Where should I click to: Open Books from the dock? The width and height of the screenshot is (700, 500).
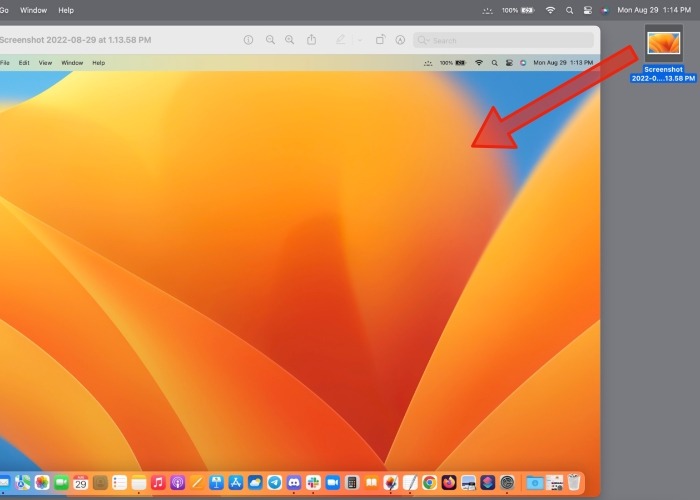click(x=371, y=483)
